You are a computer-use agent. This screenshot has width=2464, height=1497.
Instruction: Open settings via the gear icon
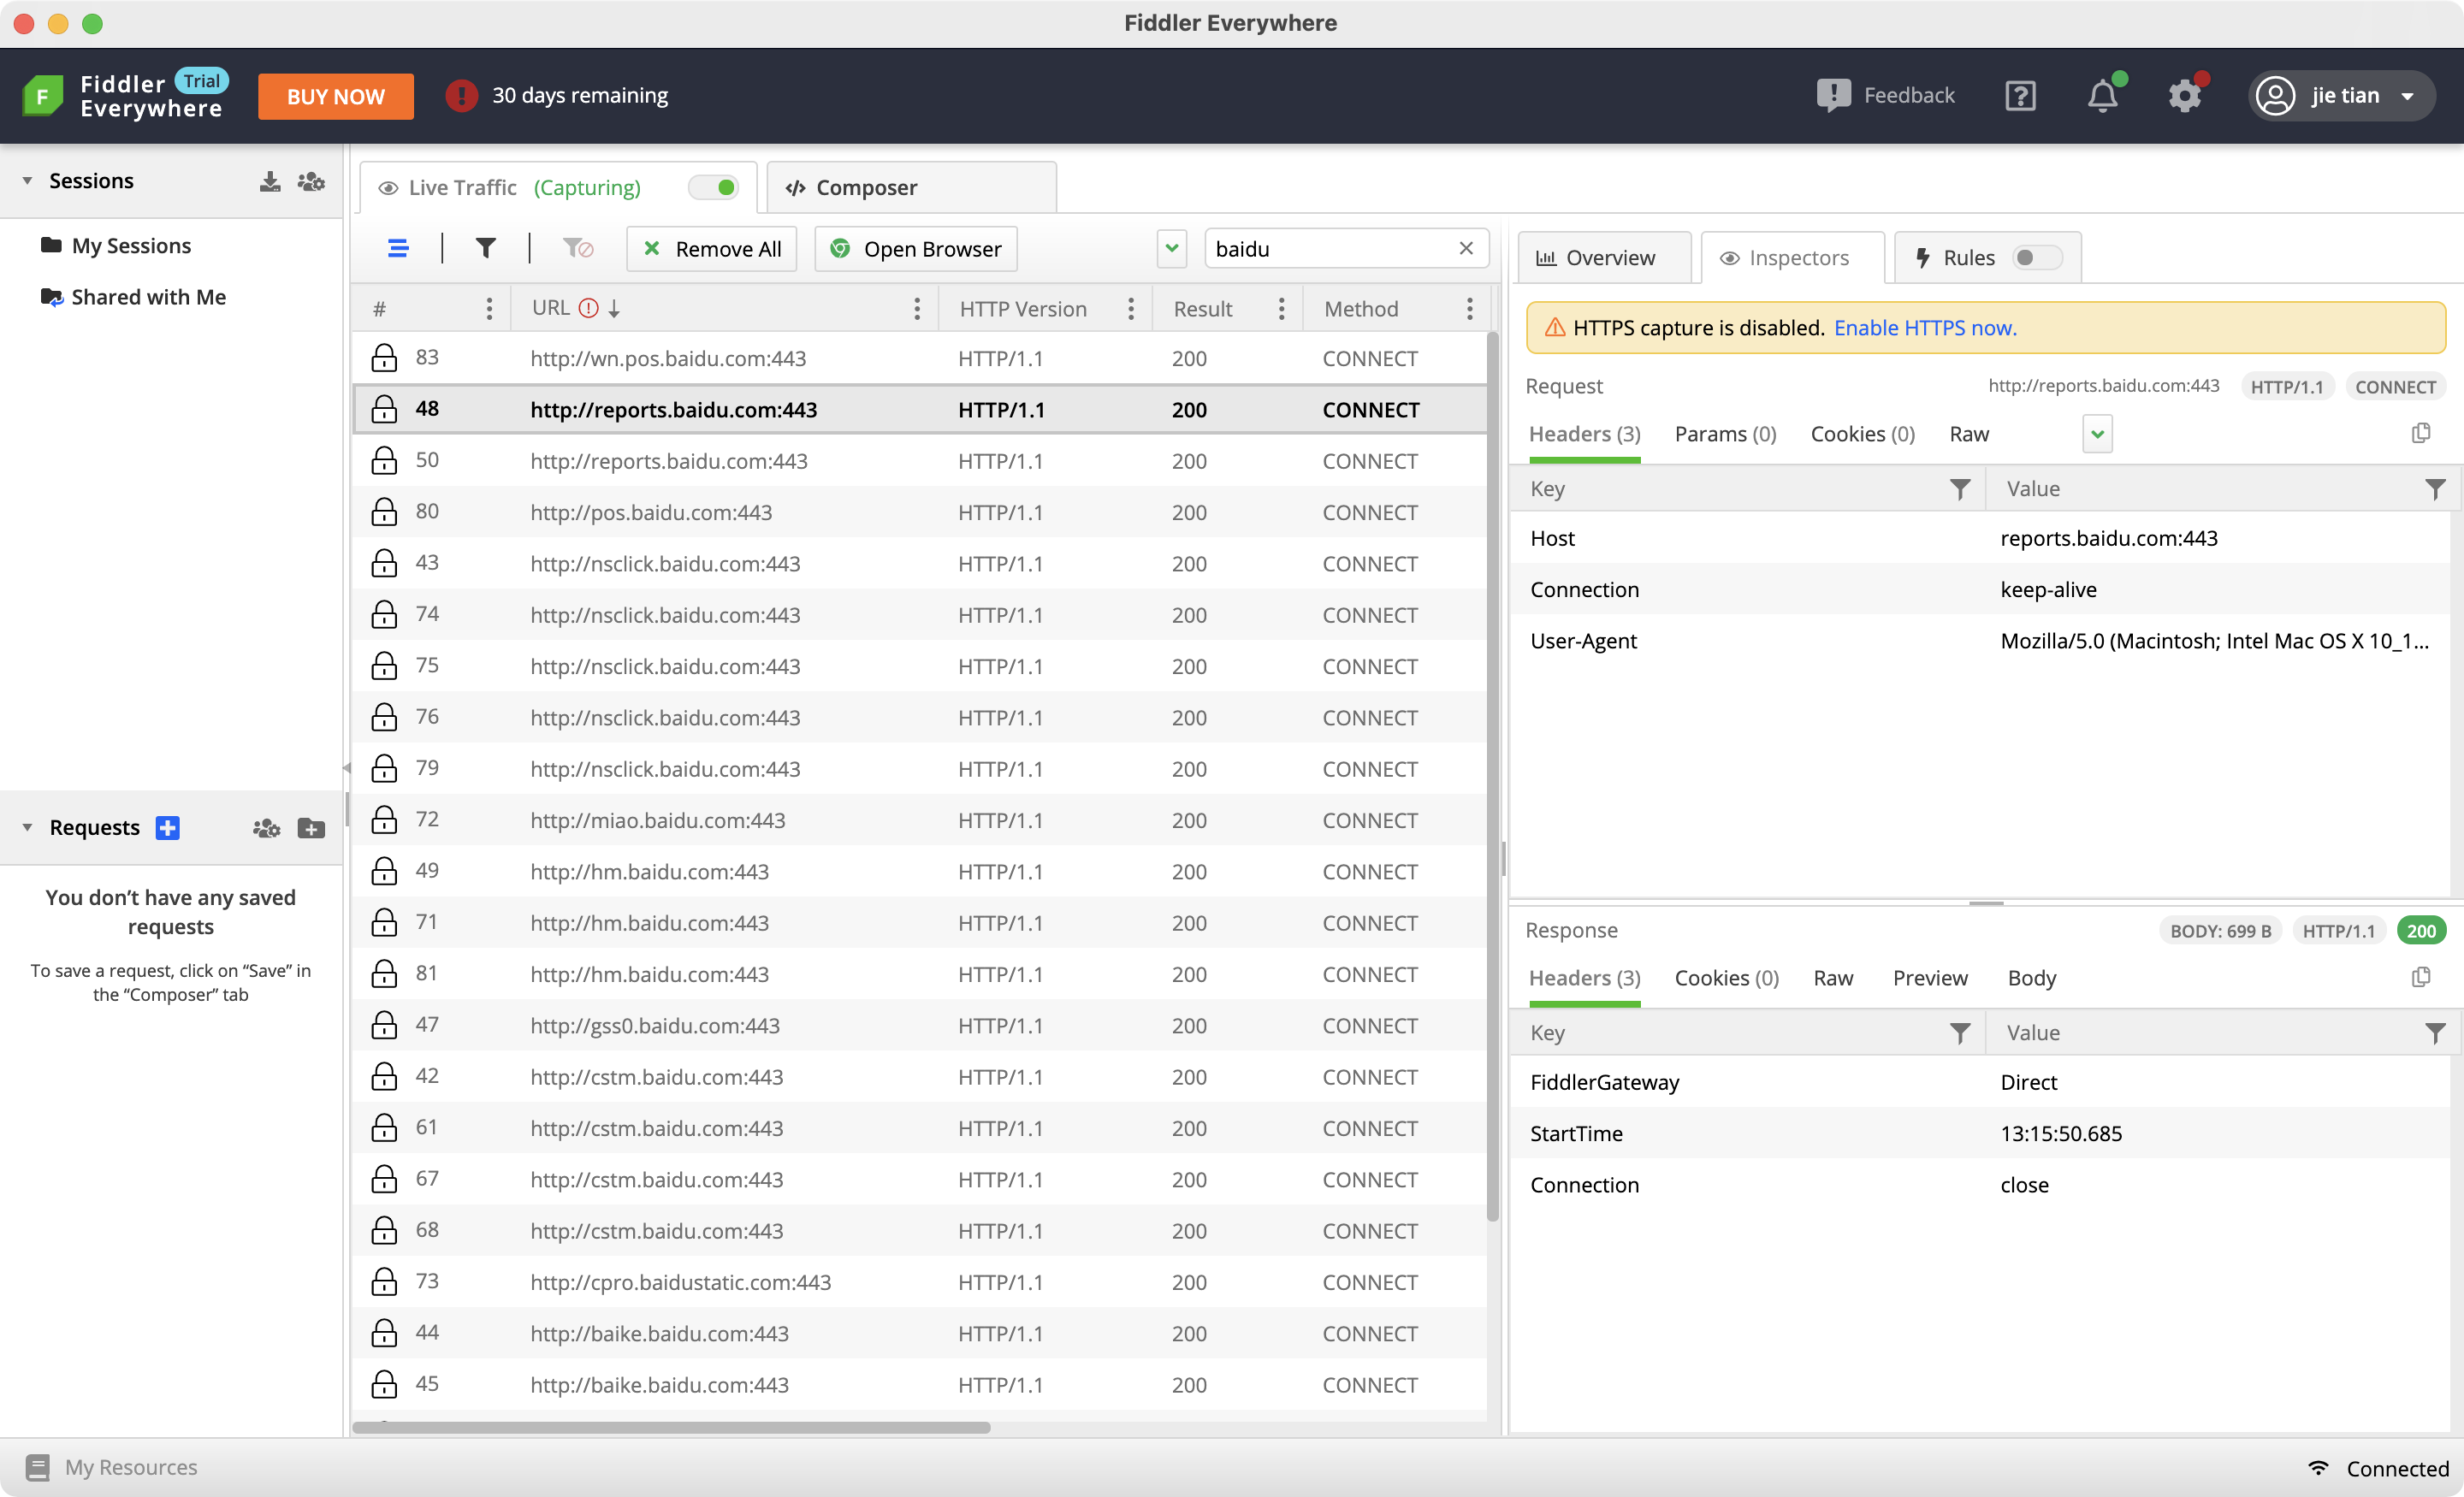[2184, 96]
